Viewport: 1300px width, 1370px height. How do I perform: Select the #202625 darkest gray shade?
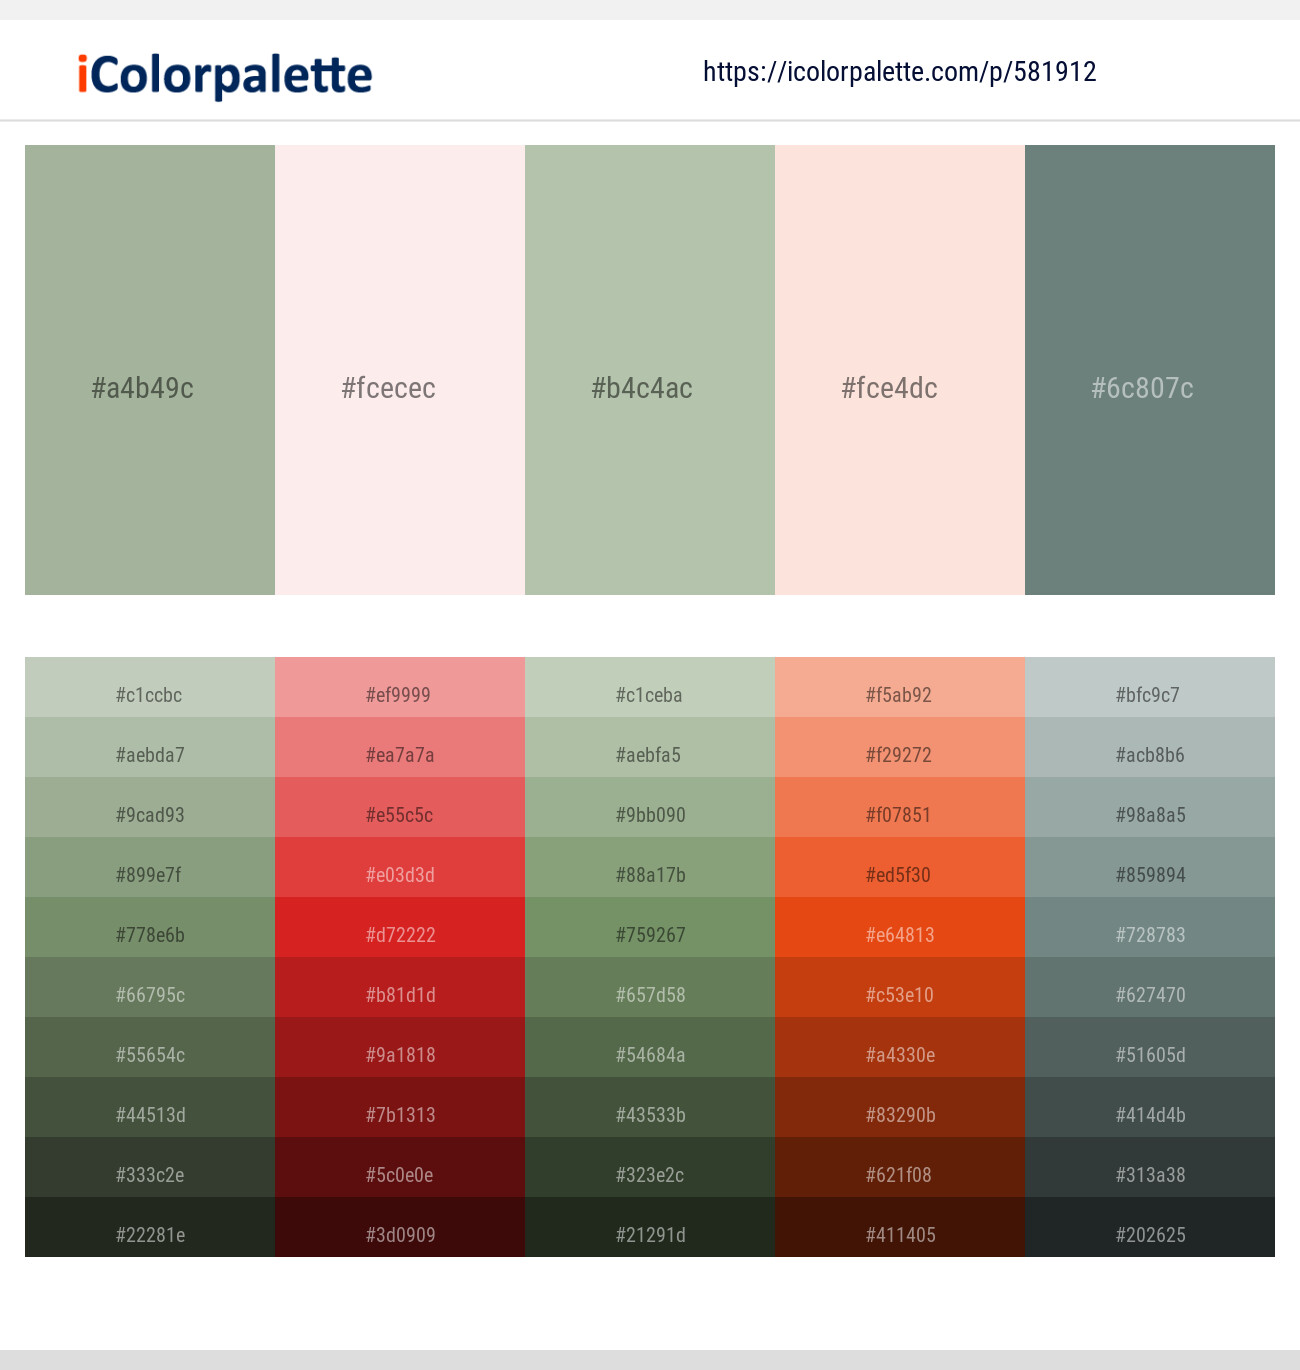pyautogui.click(x=1149, y=1234)
